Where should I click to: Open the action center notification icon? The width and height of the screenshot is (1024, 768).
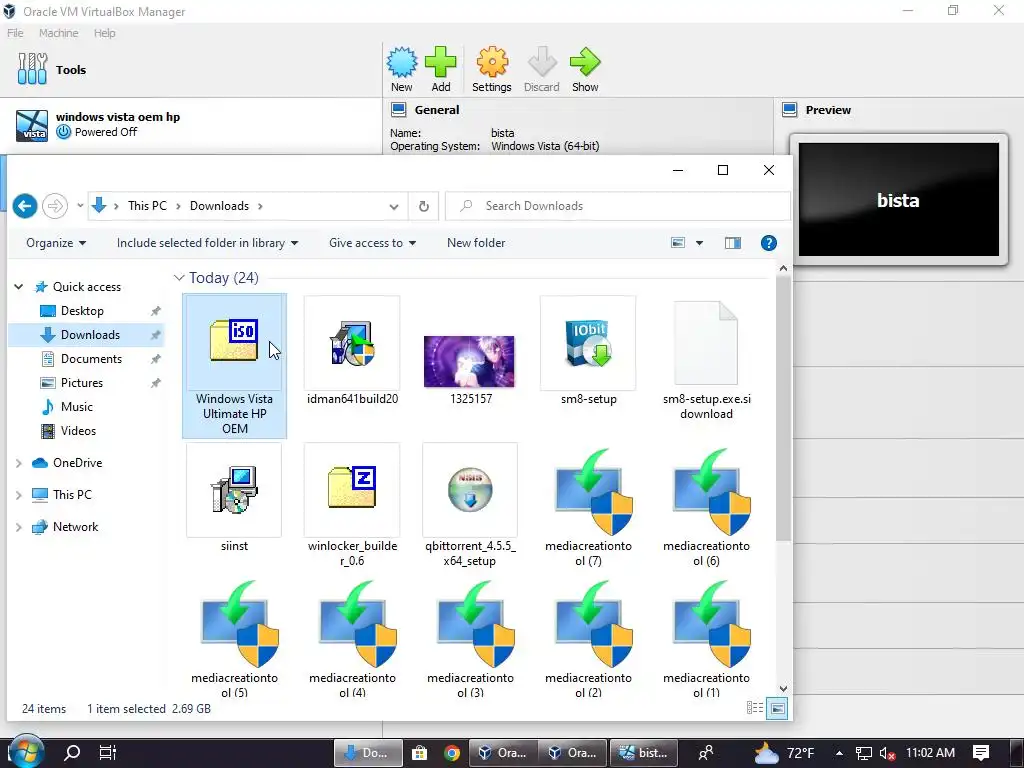[x=981, y=752]
